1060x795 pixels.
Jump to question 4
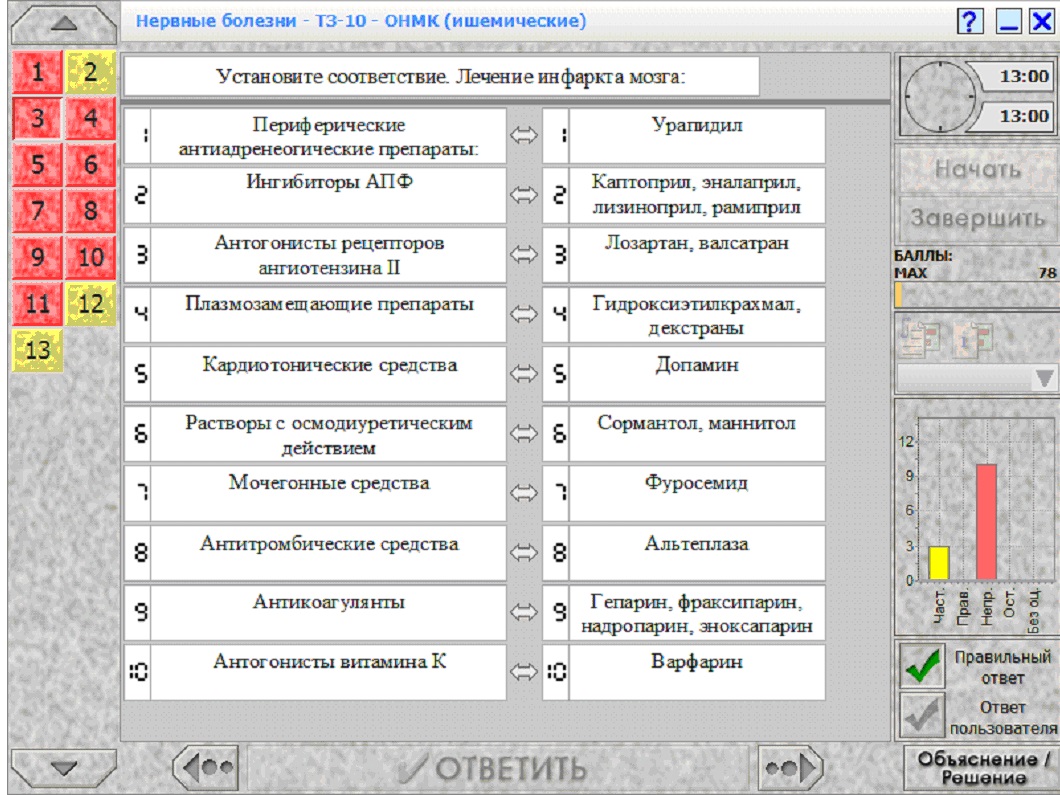coord(91,118)
